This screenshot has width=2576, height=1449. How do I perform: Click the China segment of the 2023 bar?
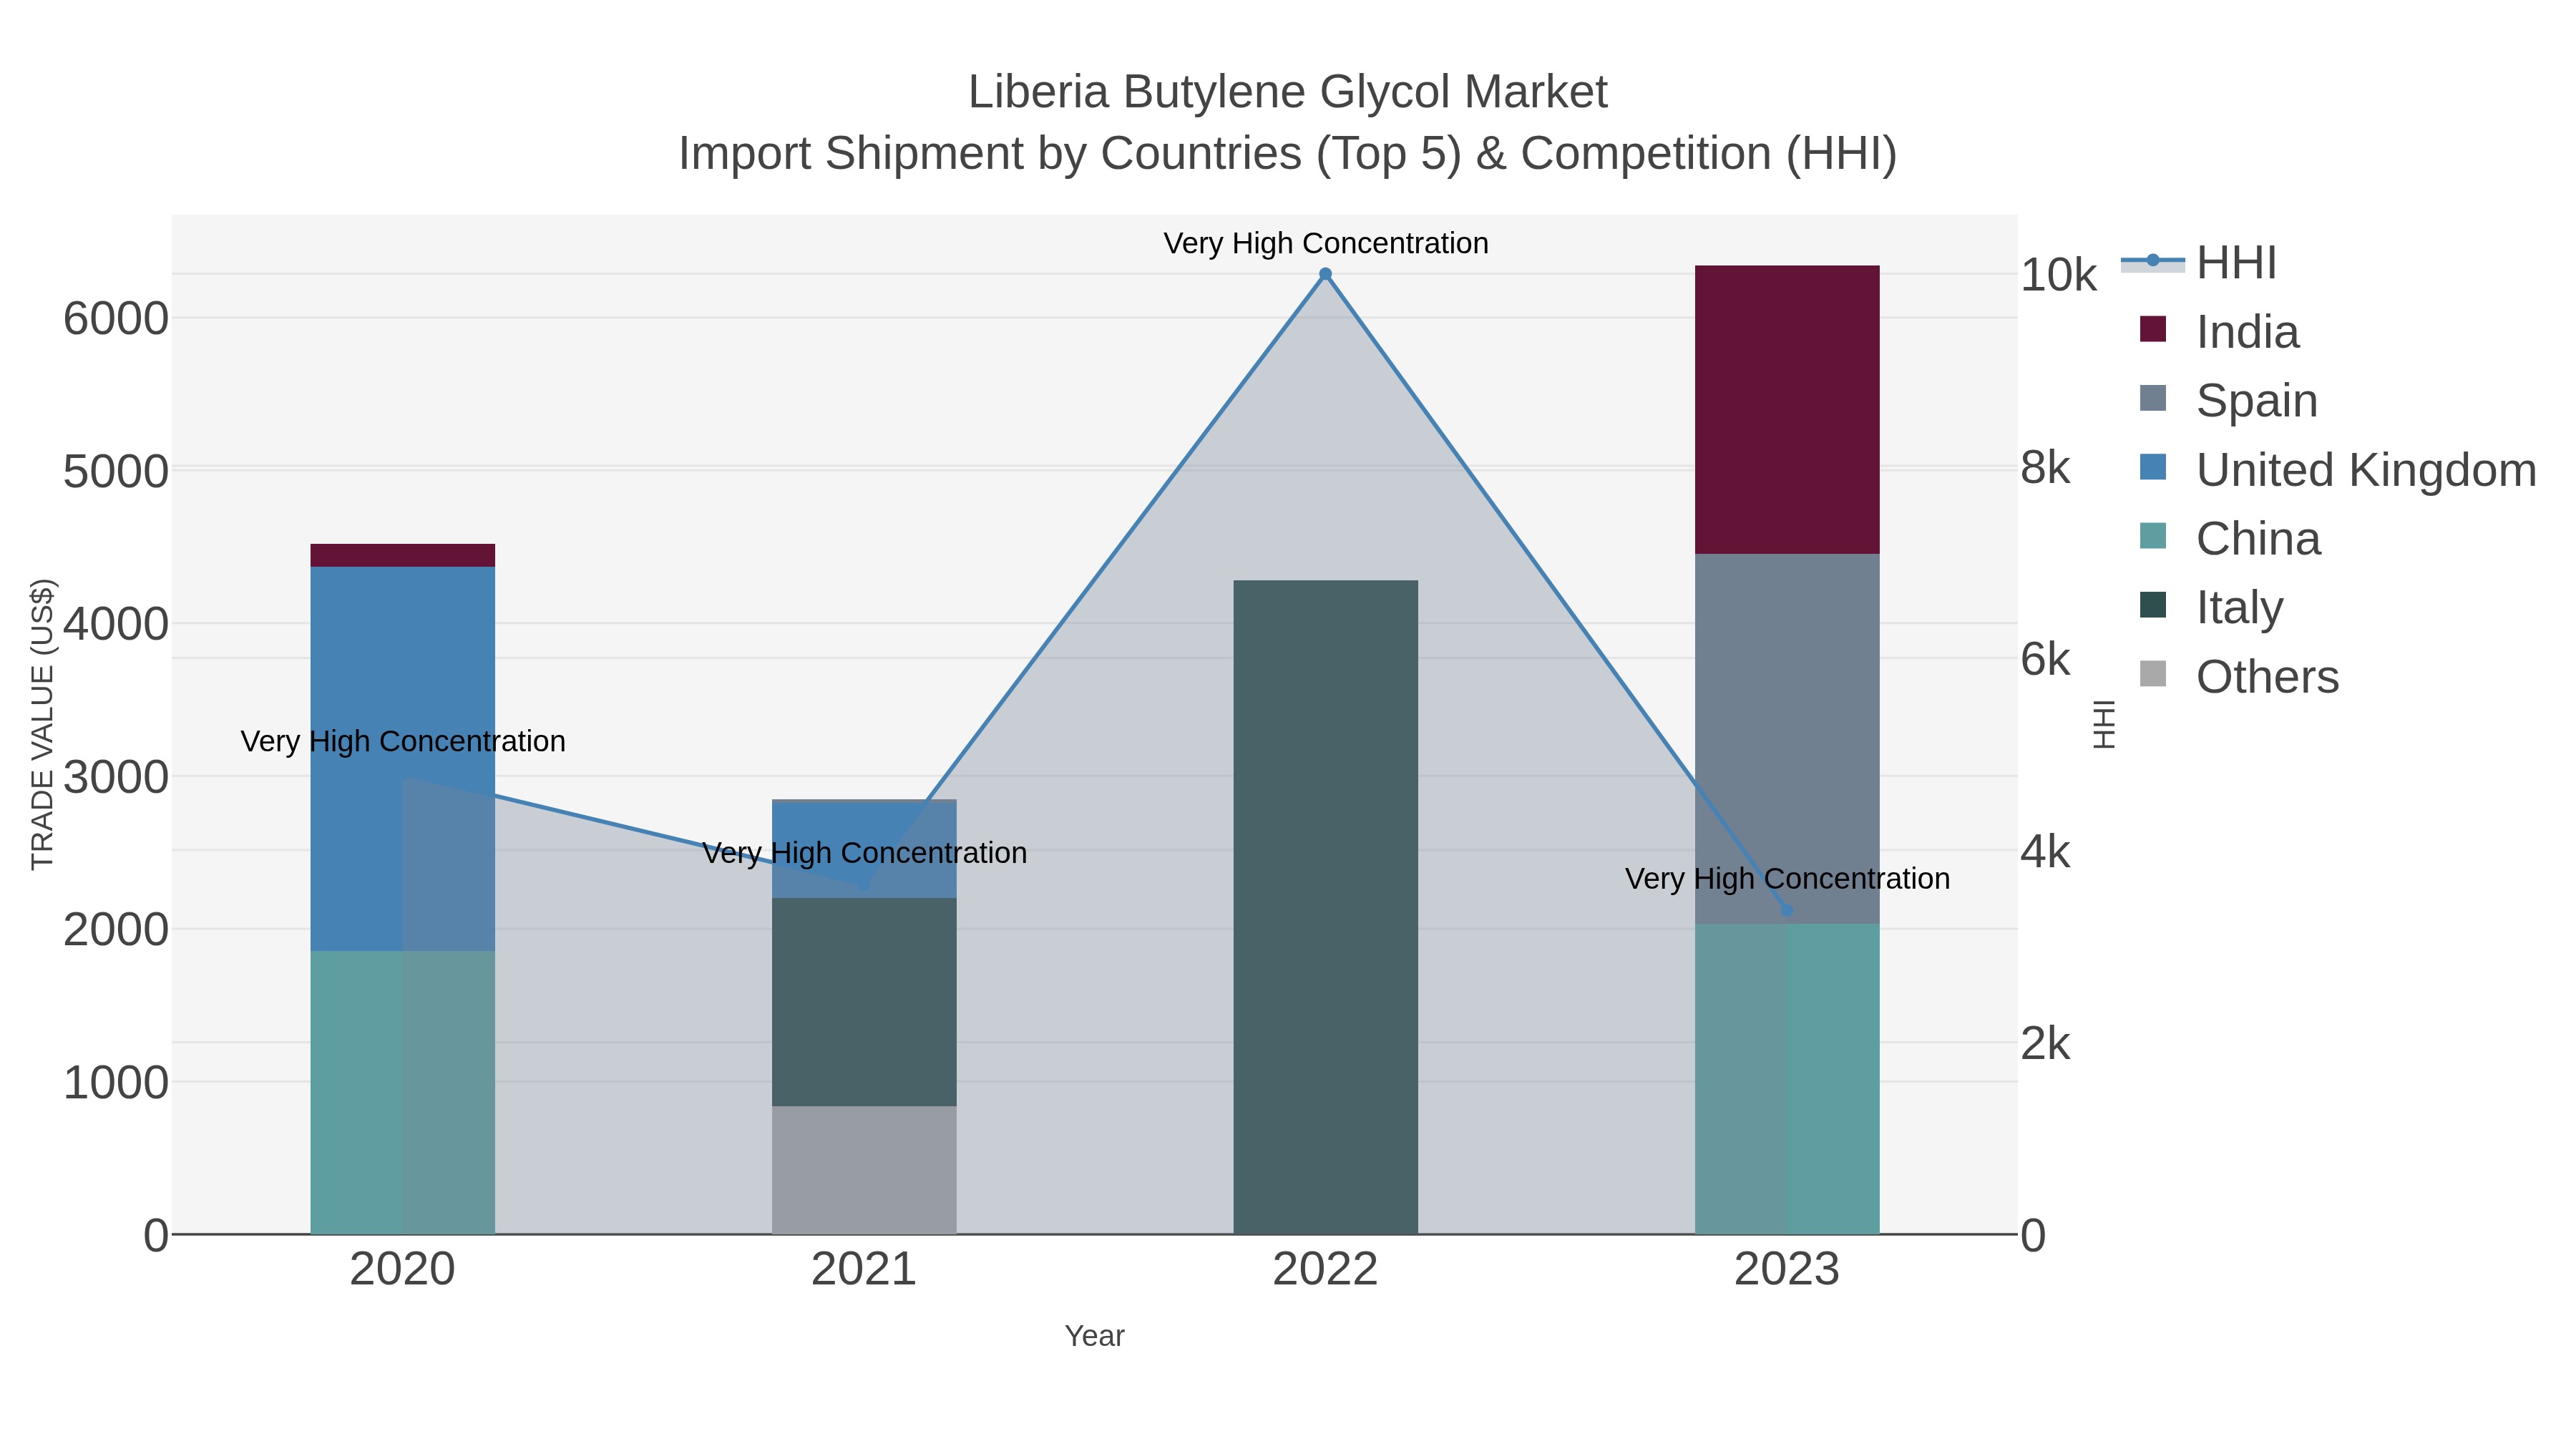[x=1787, y=1079]
